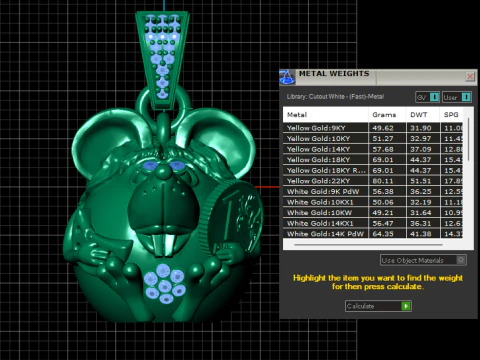Screen dimensions: 480x360
Task: Click the Metal Weights flask icon
Action: (287, 77)
